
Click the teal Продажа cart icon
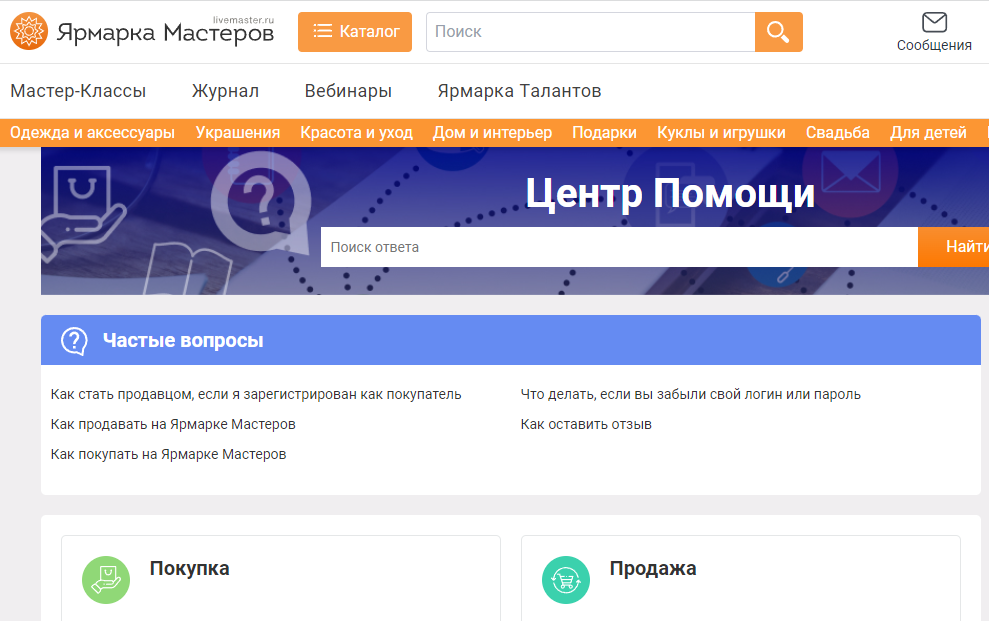pos(566,580)
